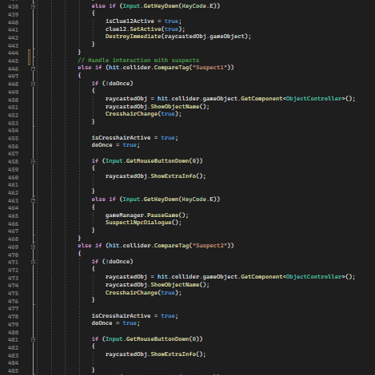Viewport: 375px width, 375px height.
Task: Collapse the GetMouseButtonDown block at line 481
Action: (33, 339)
